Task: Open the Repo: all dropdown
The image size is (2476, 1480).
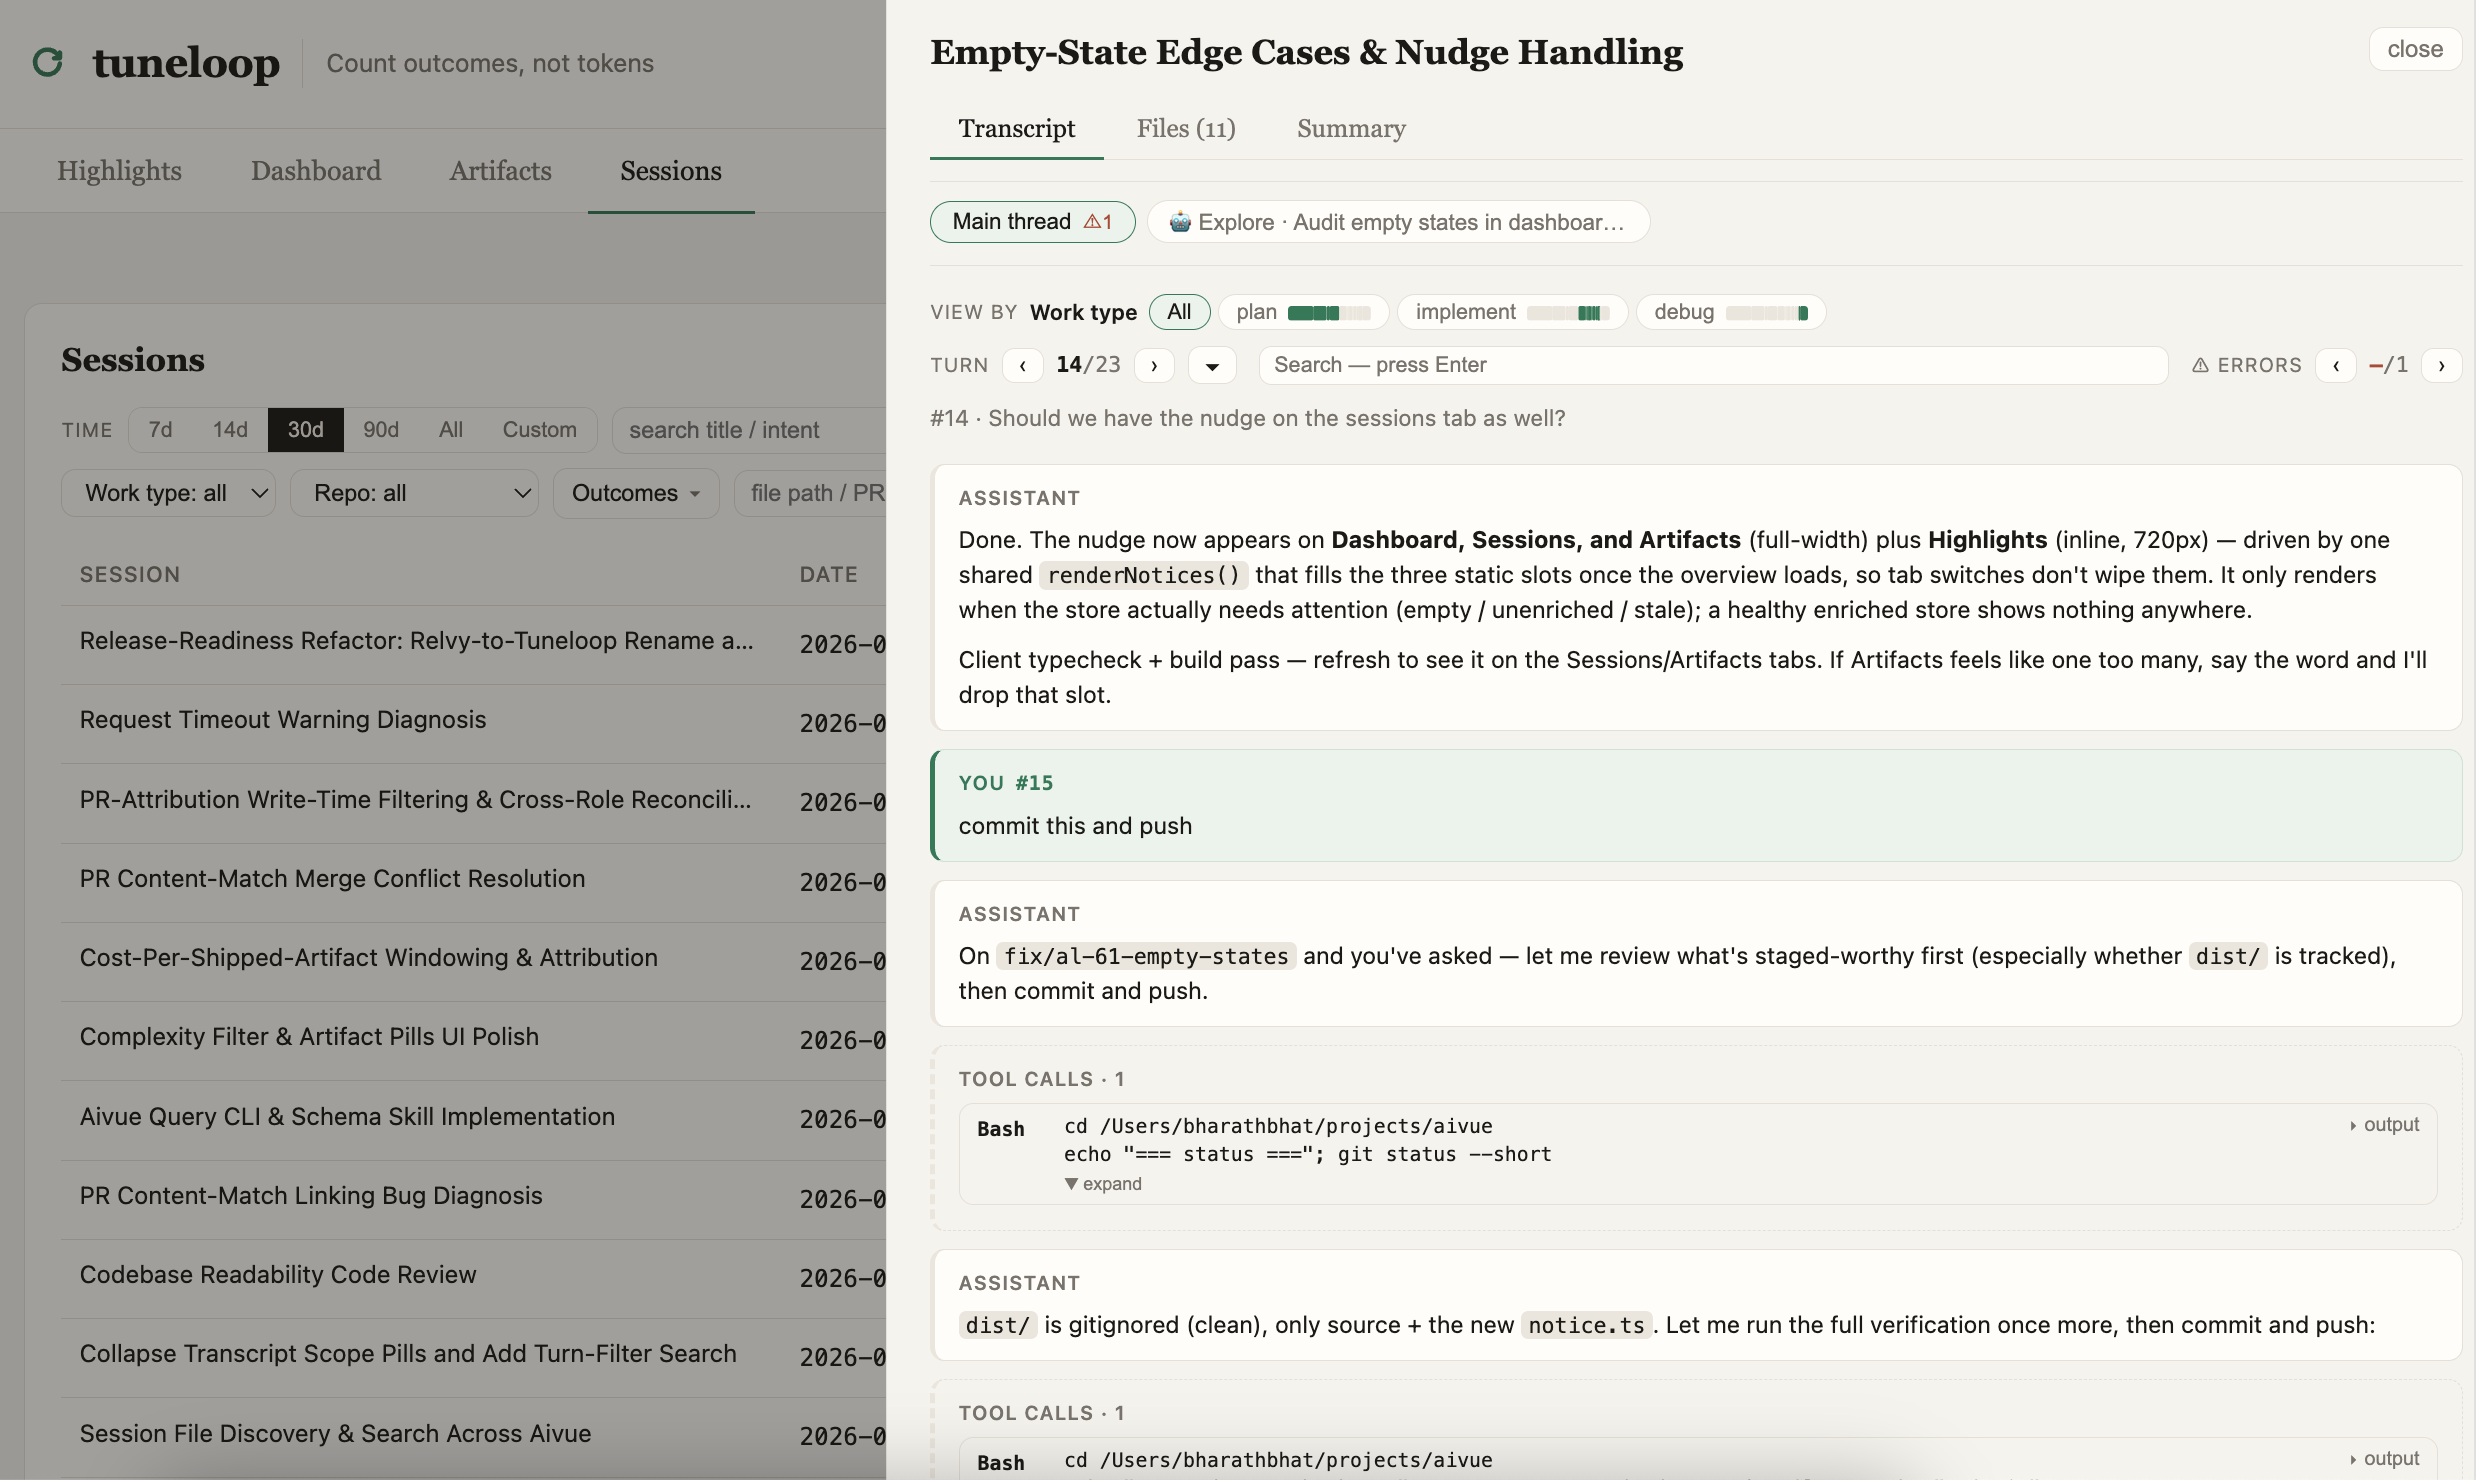Action: click(x=414, y=493)
